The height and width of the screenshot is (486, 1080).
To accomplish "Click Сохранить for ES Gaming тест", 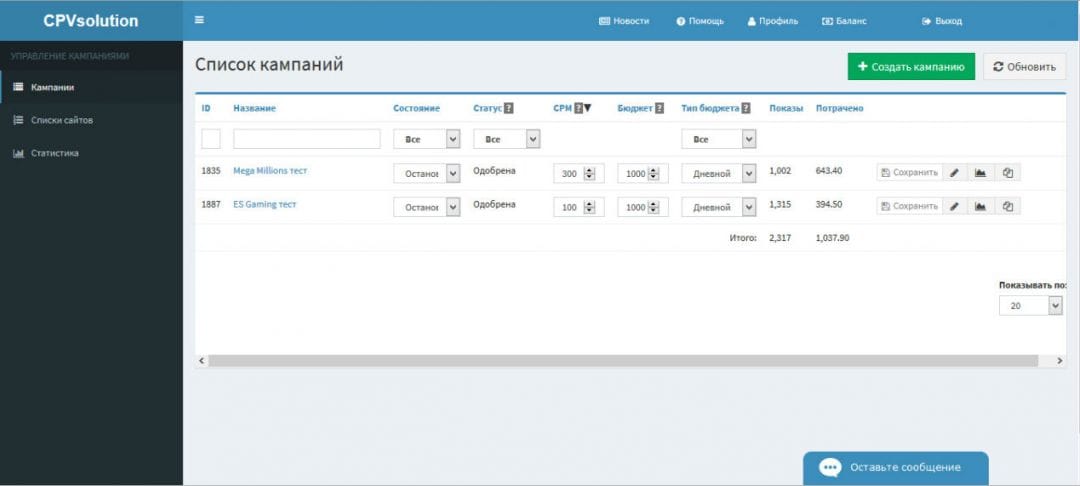I will [909, 206].
